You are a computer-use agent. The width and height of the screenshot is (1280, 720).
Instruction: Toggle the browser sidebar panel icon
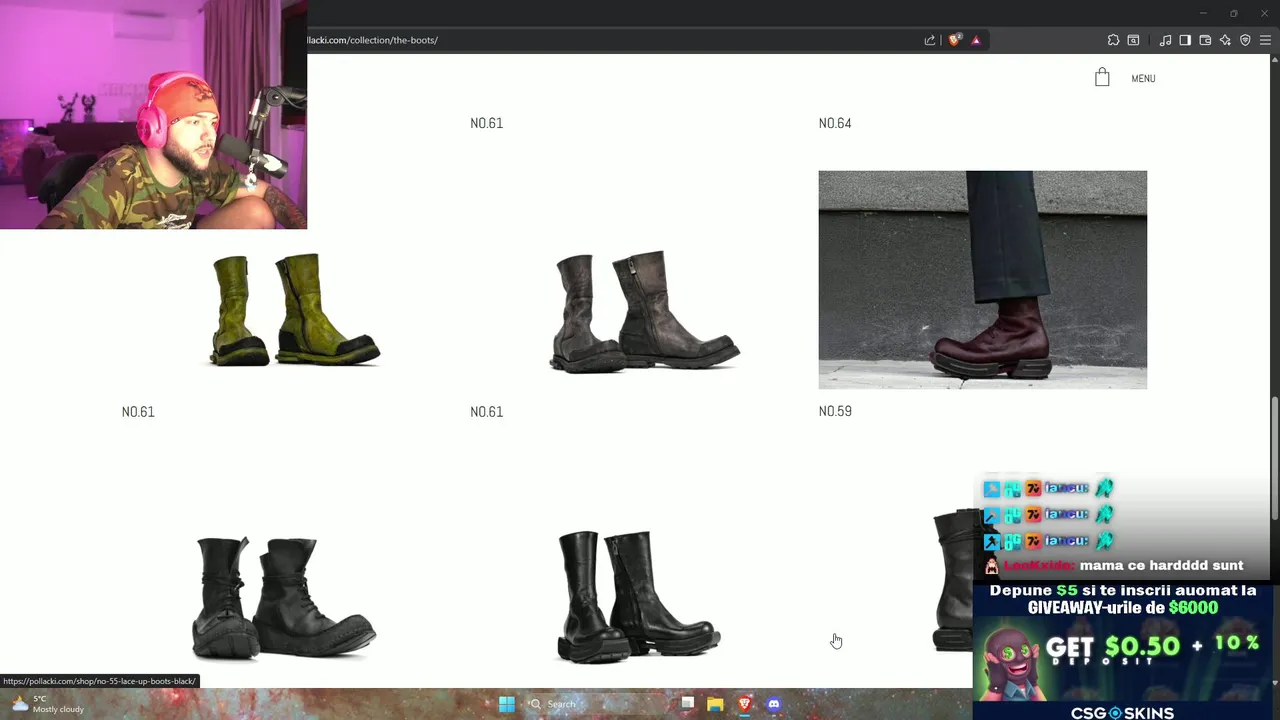(x=1185, y=40)
